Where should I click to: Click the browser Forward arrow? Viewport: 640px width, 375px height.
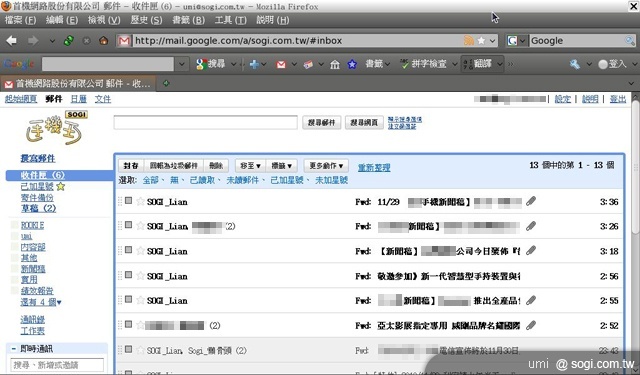(x=33, y=40)
